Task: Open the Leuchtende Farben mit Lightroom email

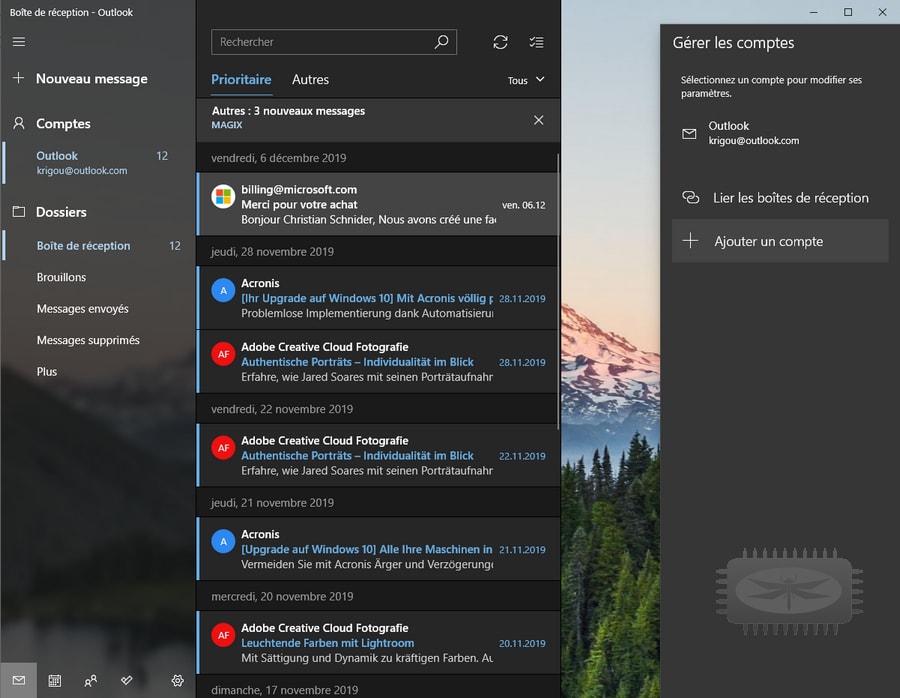Action: [378, 642]
